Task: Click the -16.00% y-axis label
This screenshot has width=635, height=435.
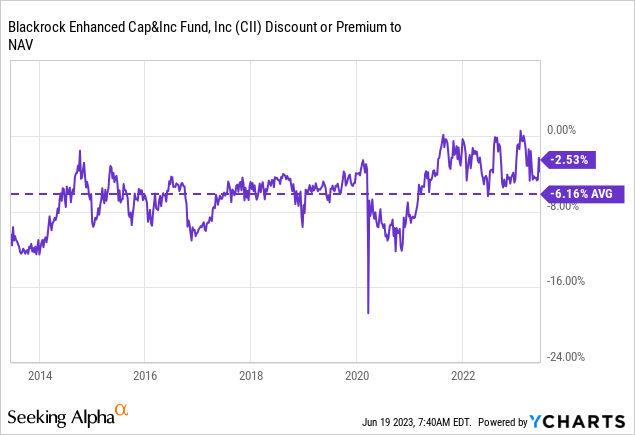Action: point(566,281)
